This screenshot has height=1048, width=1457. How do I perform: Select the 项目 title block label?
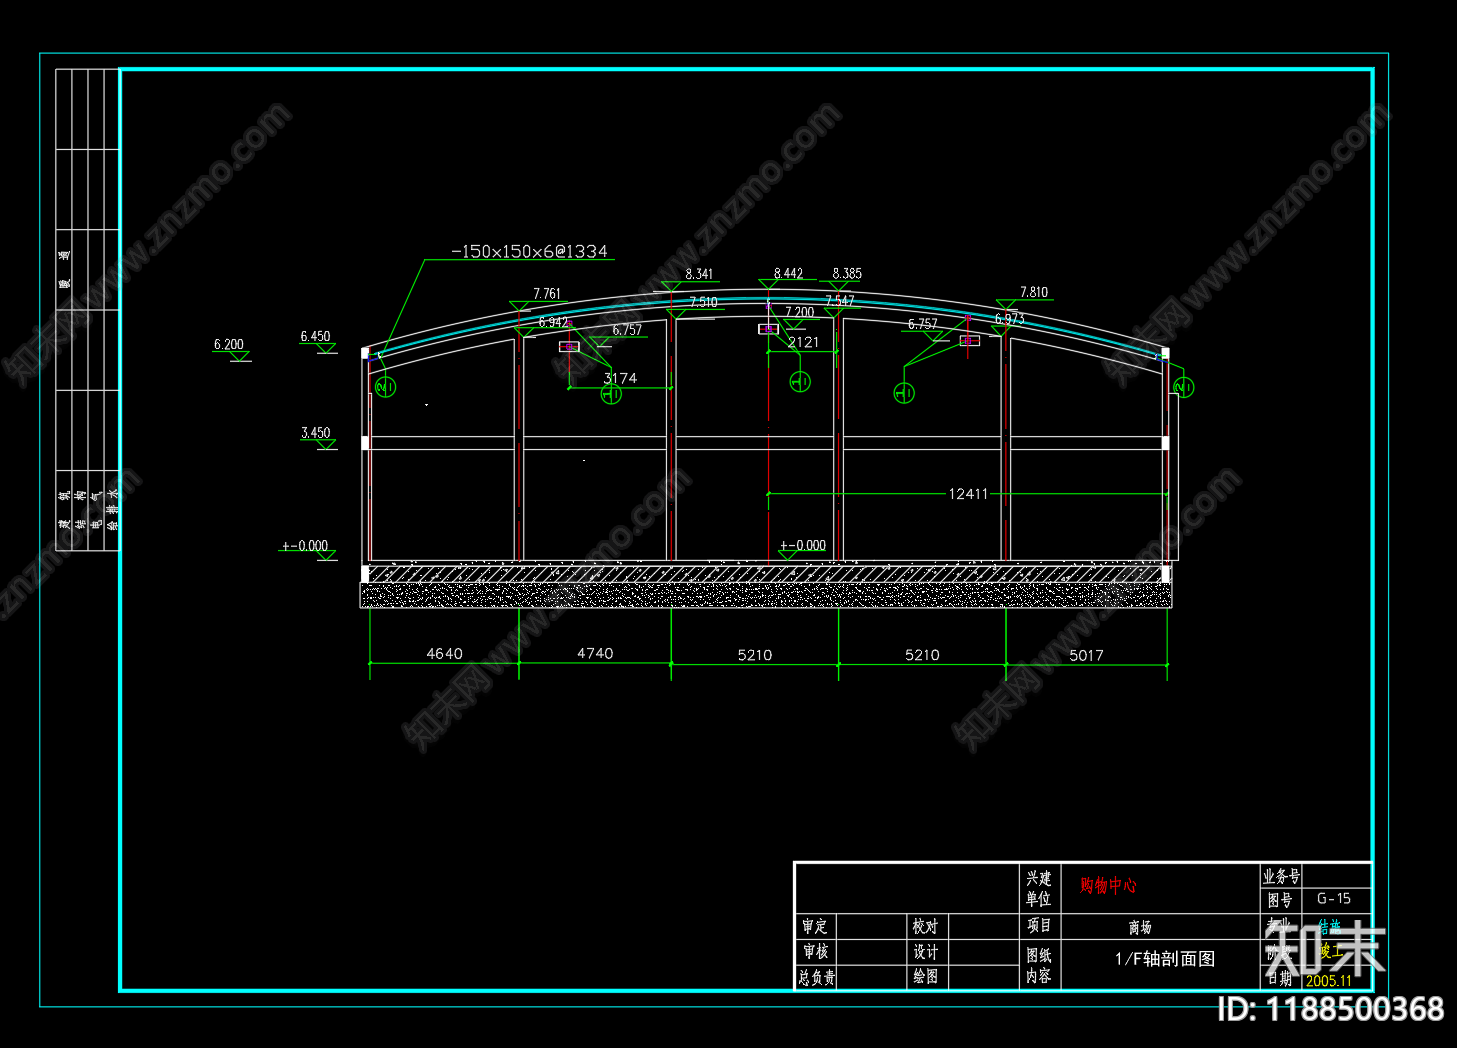click(1039, 926)
